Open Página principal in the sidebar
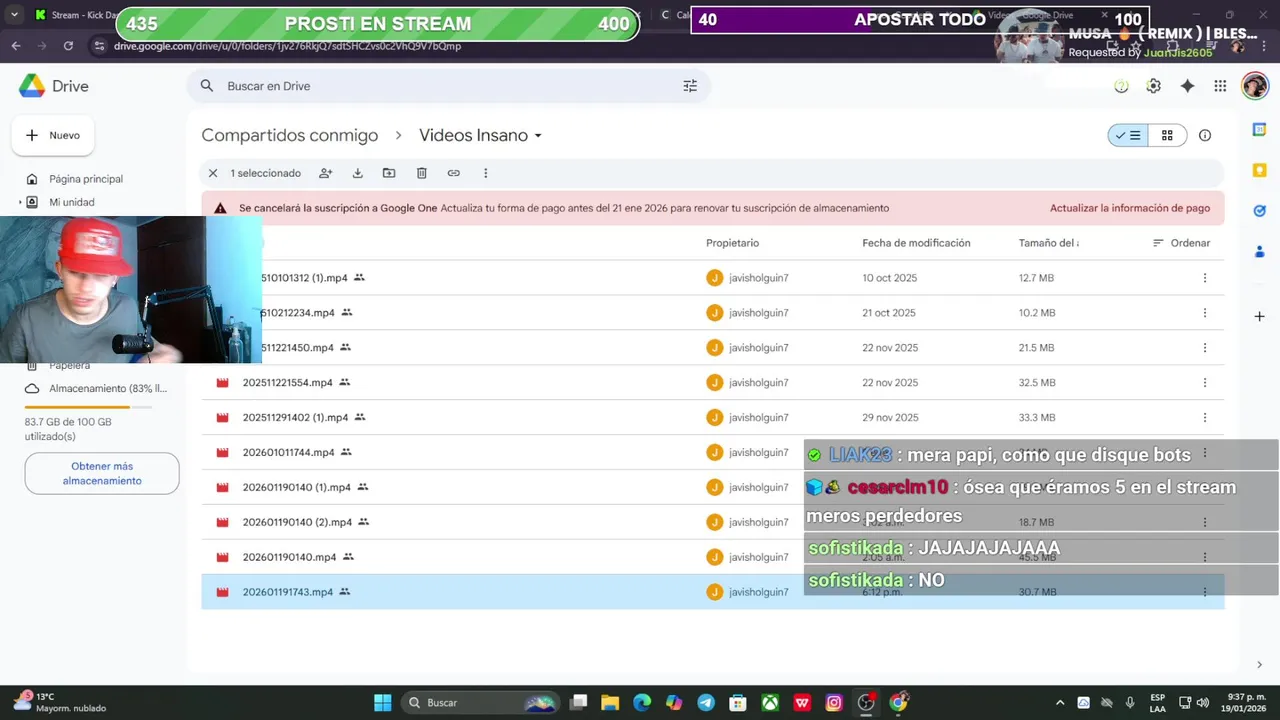Viewport: 1280px width, 720px height. tap(85, 179)
